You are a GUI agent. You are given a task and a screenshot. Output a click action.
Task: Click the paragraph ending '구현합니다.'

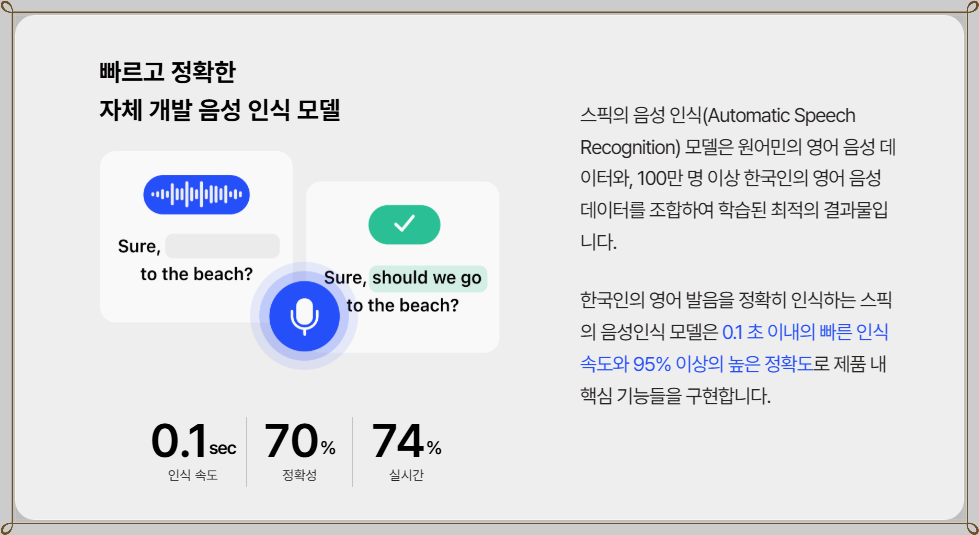(x=736, y=348)
